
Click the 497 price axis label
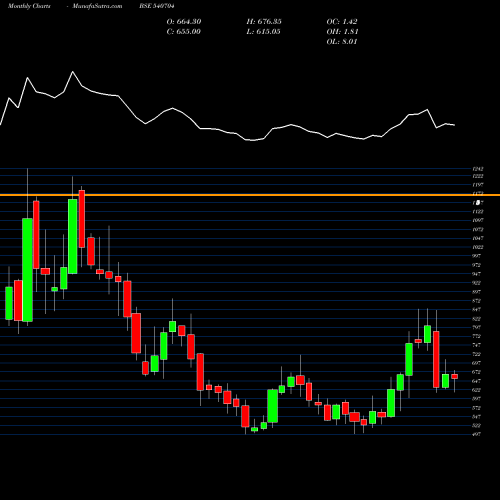pyautogui.click(x=477, y=434)
